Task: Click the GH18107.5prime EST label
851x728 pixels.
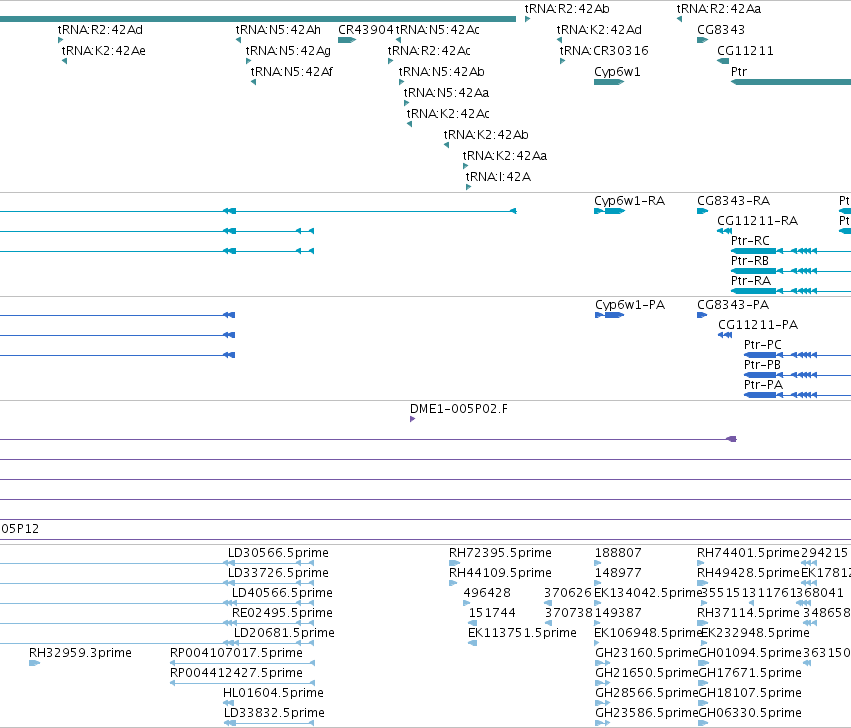Action: [750, 693]
